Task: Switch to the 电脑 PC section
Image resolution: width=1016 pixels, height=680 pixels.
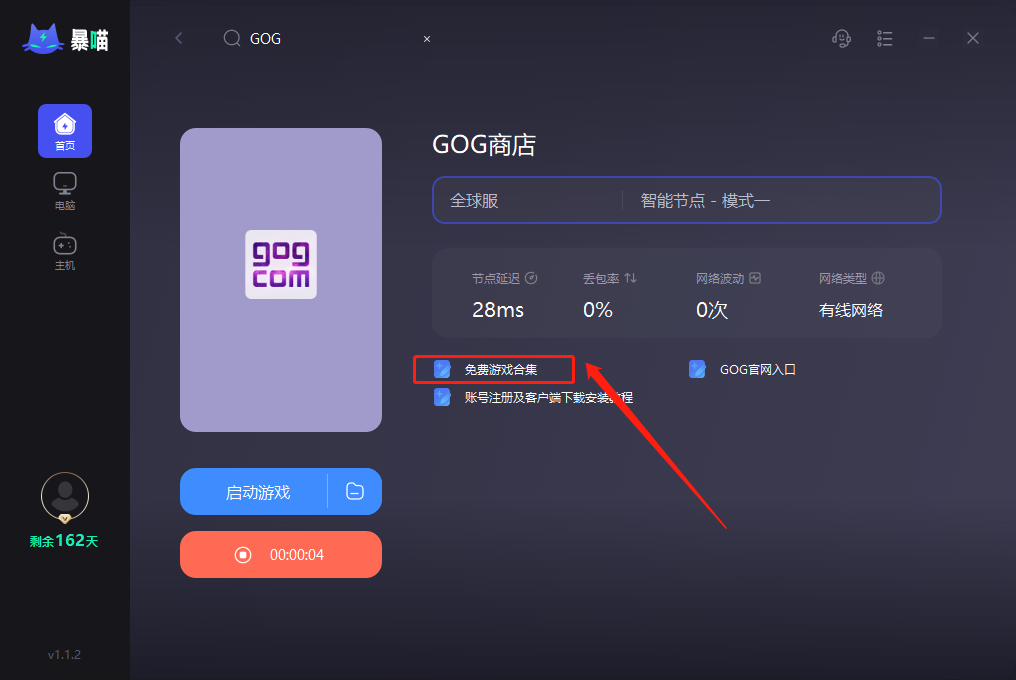Action: (65, 191)
